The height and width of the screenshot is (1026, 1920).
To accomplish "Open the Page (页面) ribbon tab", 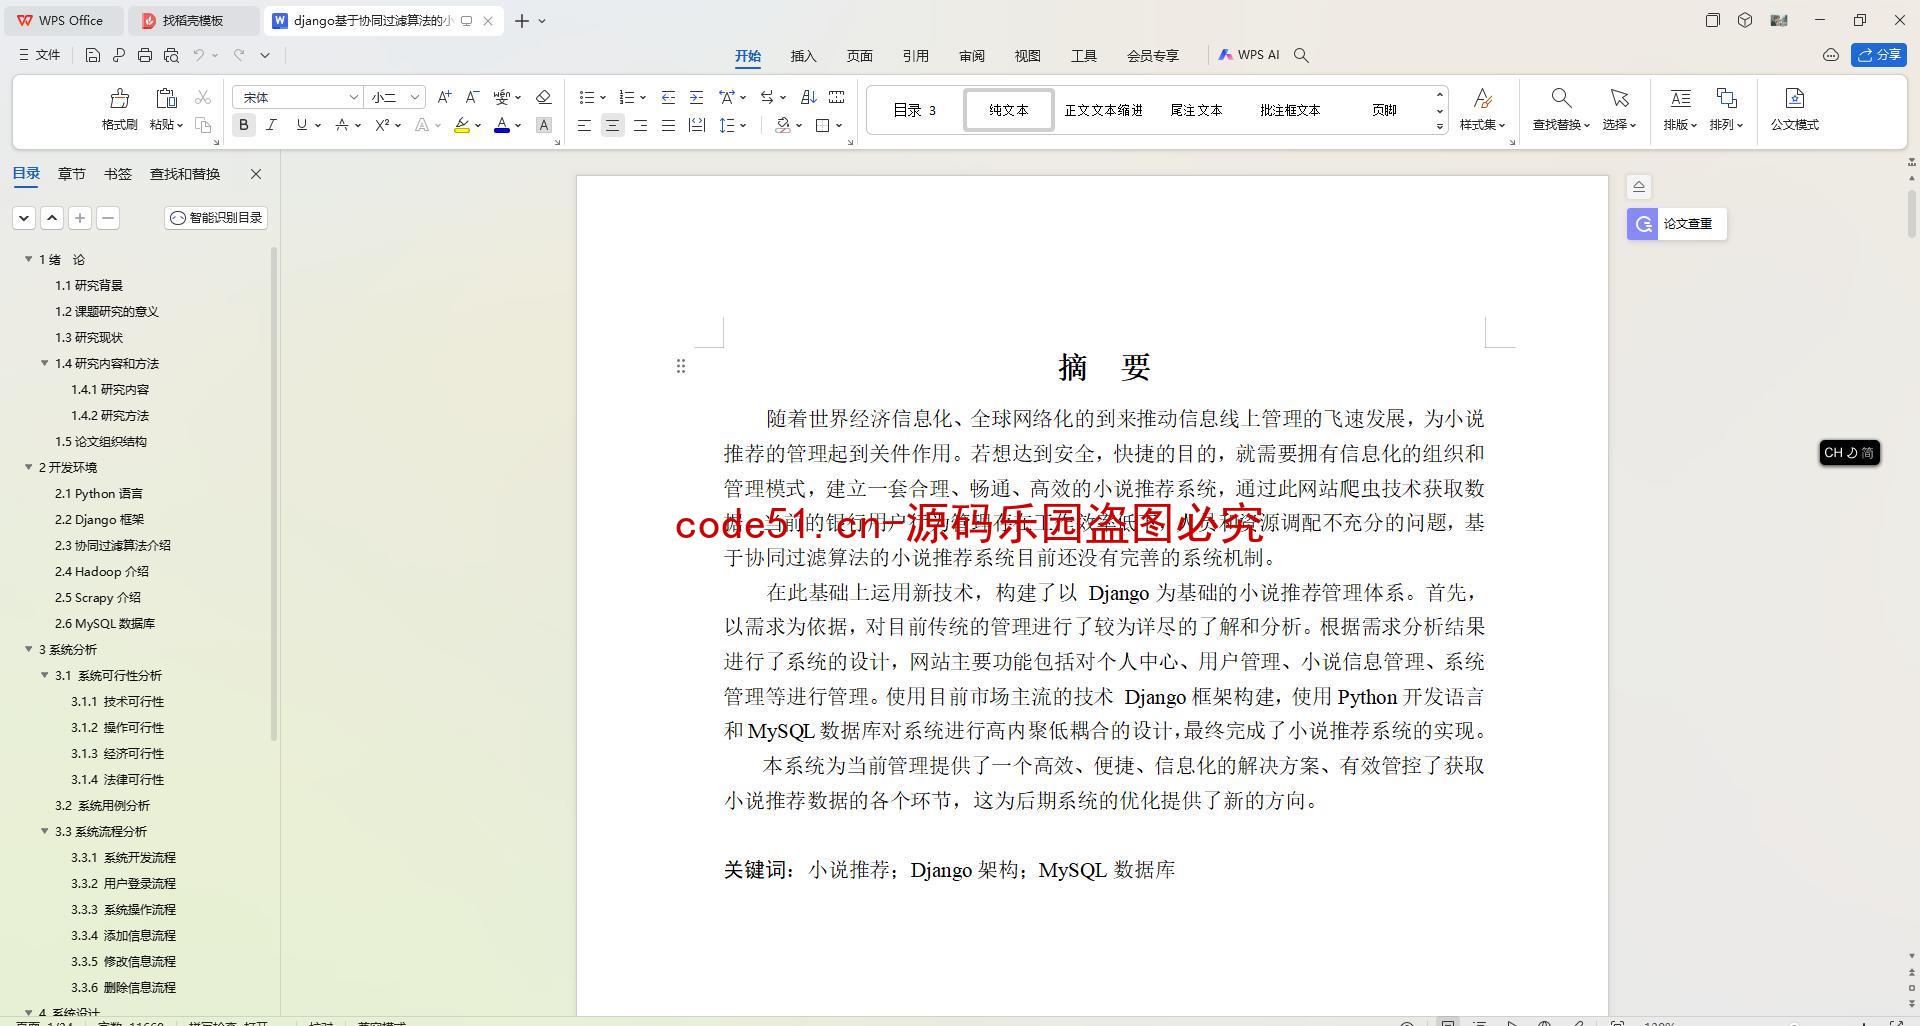I will tap(859, 56).
